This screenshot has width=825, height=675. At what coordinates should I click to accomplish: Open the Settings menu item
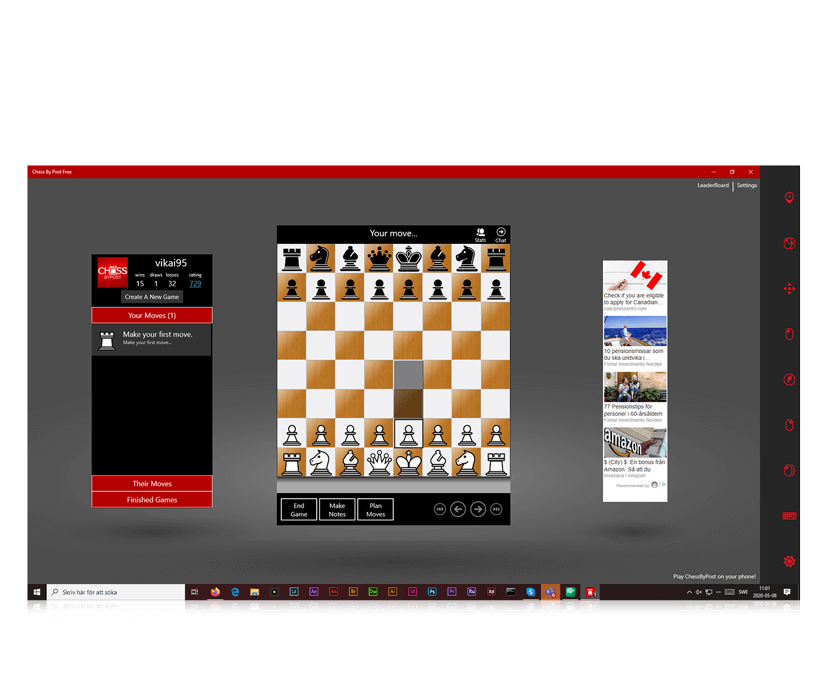pyautogui.click(x=747, y=185)
